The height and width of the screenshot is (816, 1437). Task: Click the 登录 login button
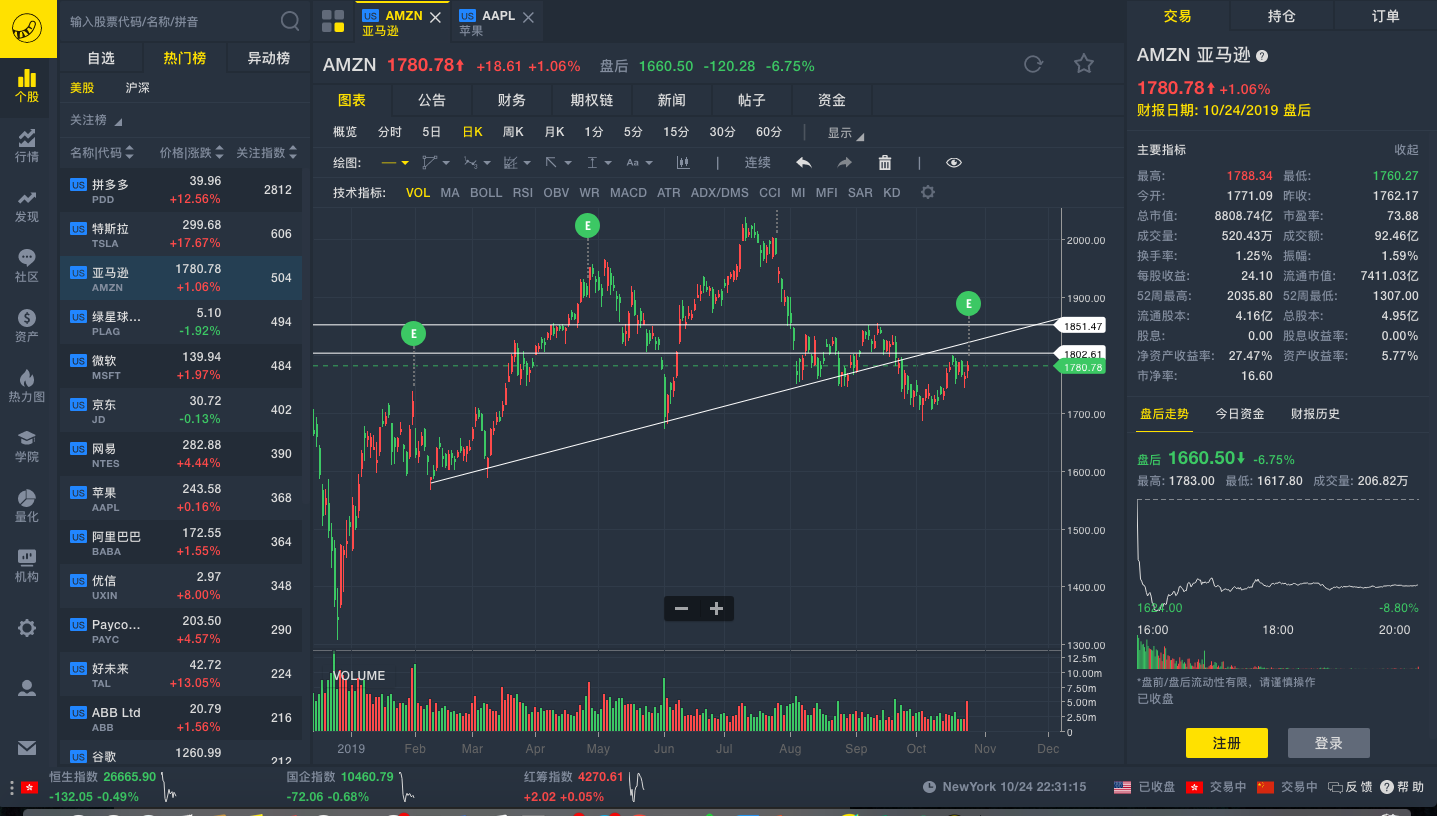click(1328, 743)
